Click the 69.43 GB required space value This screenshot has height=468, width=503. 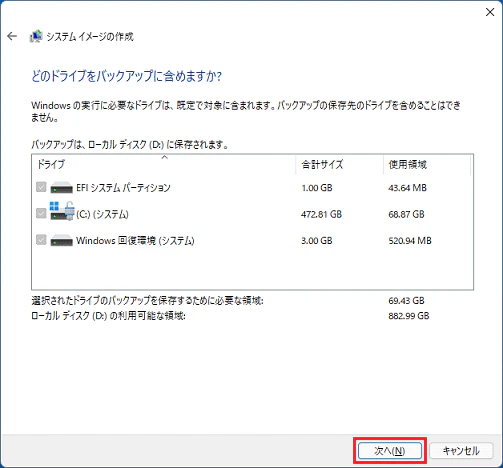pos(406,301)
